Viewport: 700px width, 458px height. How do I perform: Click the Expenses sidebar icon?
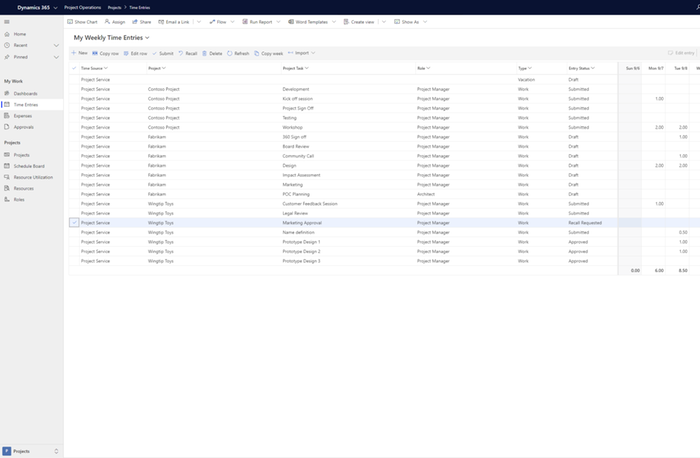(x=7, y=116)
